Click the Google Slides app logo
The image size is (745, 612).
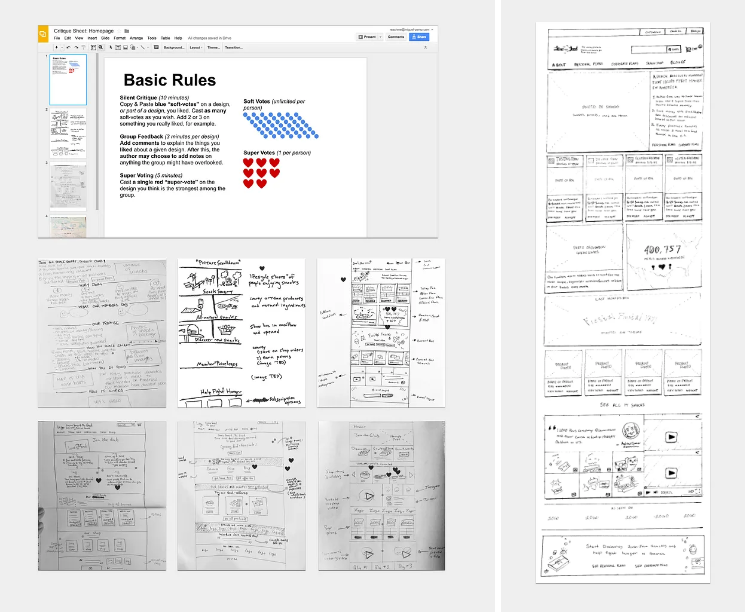coord(44,33)
